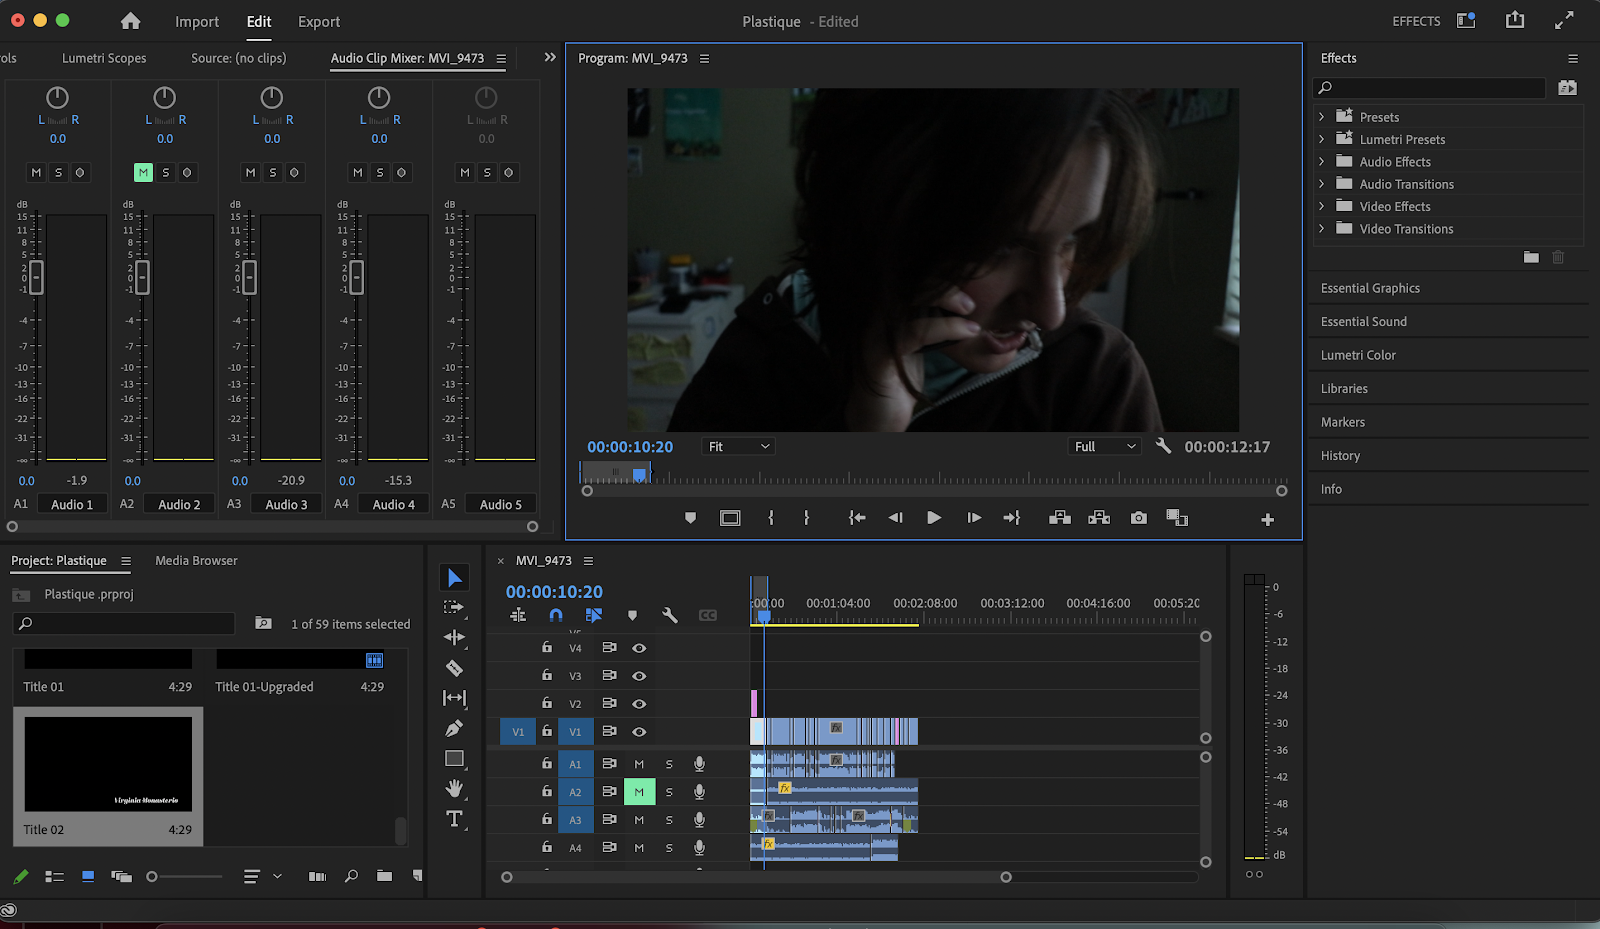Switch to the Media Browser tab

196,561
